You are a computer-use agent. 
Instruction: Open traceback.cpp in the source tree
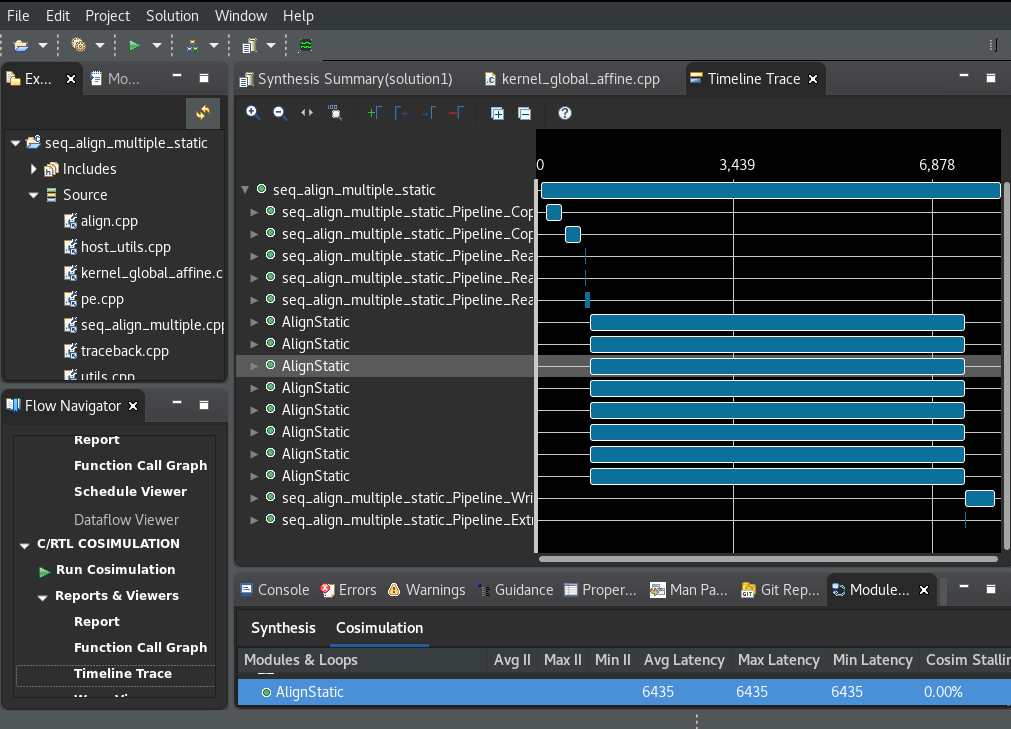[124, 351]
